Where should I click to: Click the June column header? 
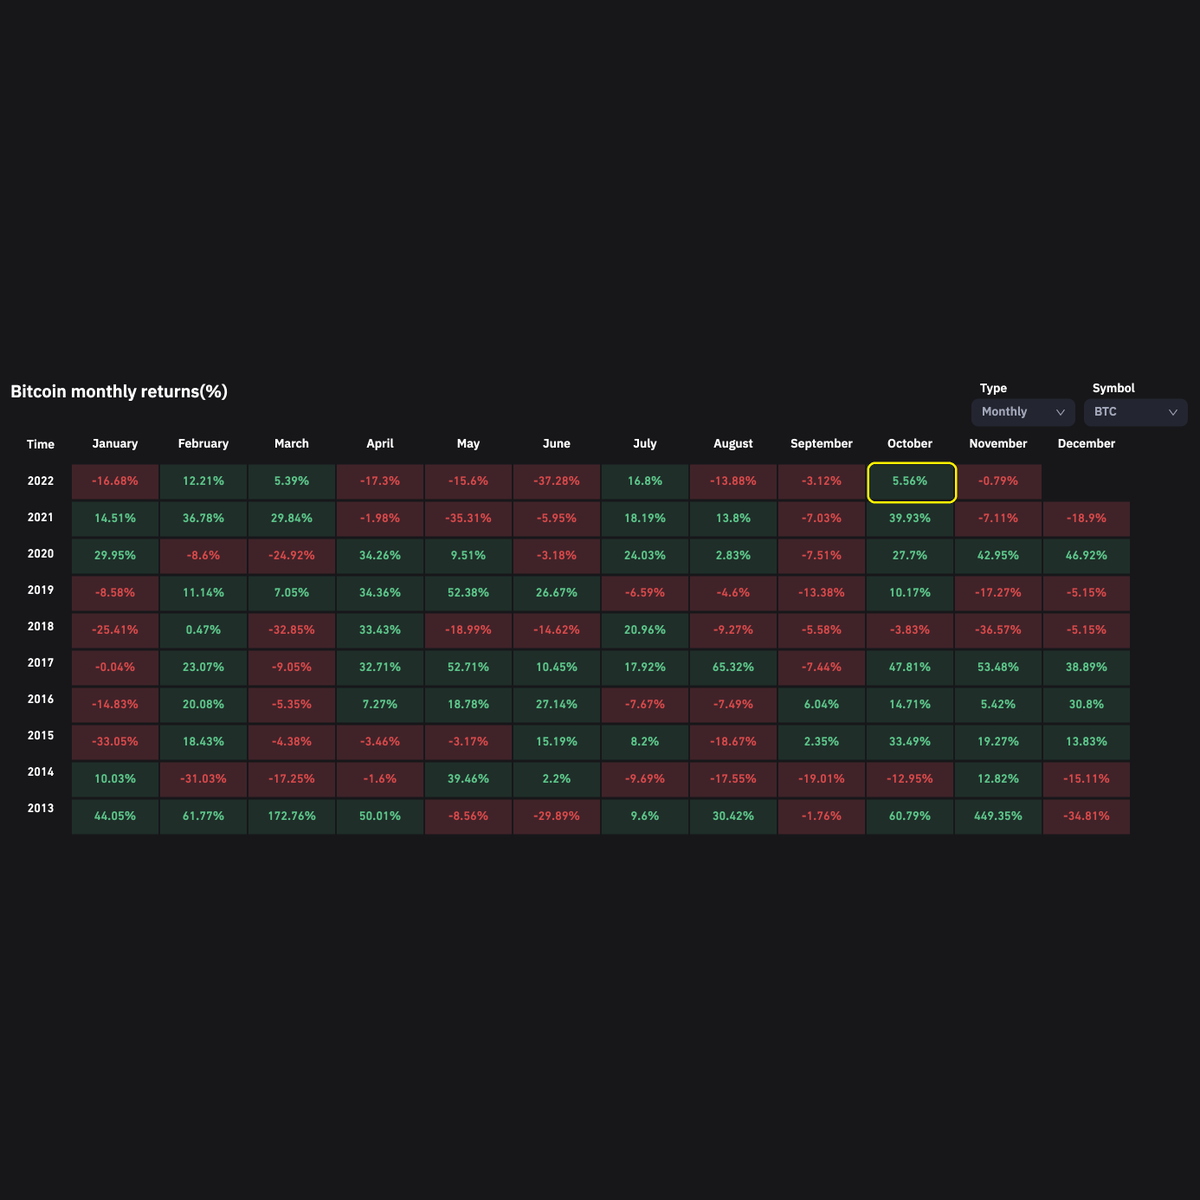tap(557, 444)
